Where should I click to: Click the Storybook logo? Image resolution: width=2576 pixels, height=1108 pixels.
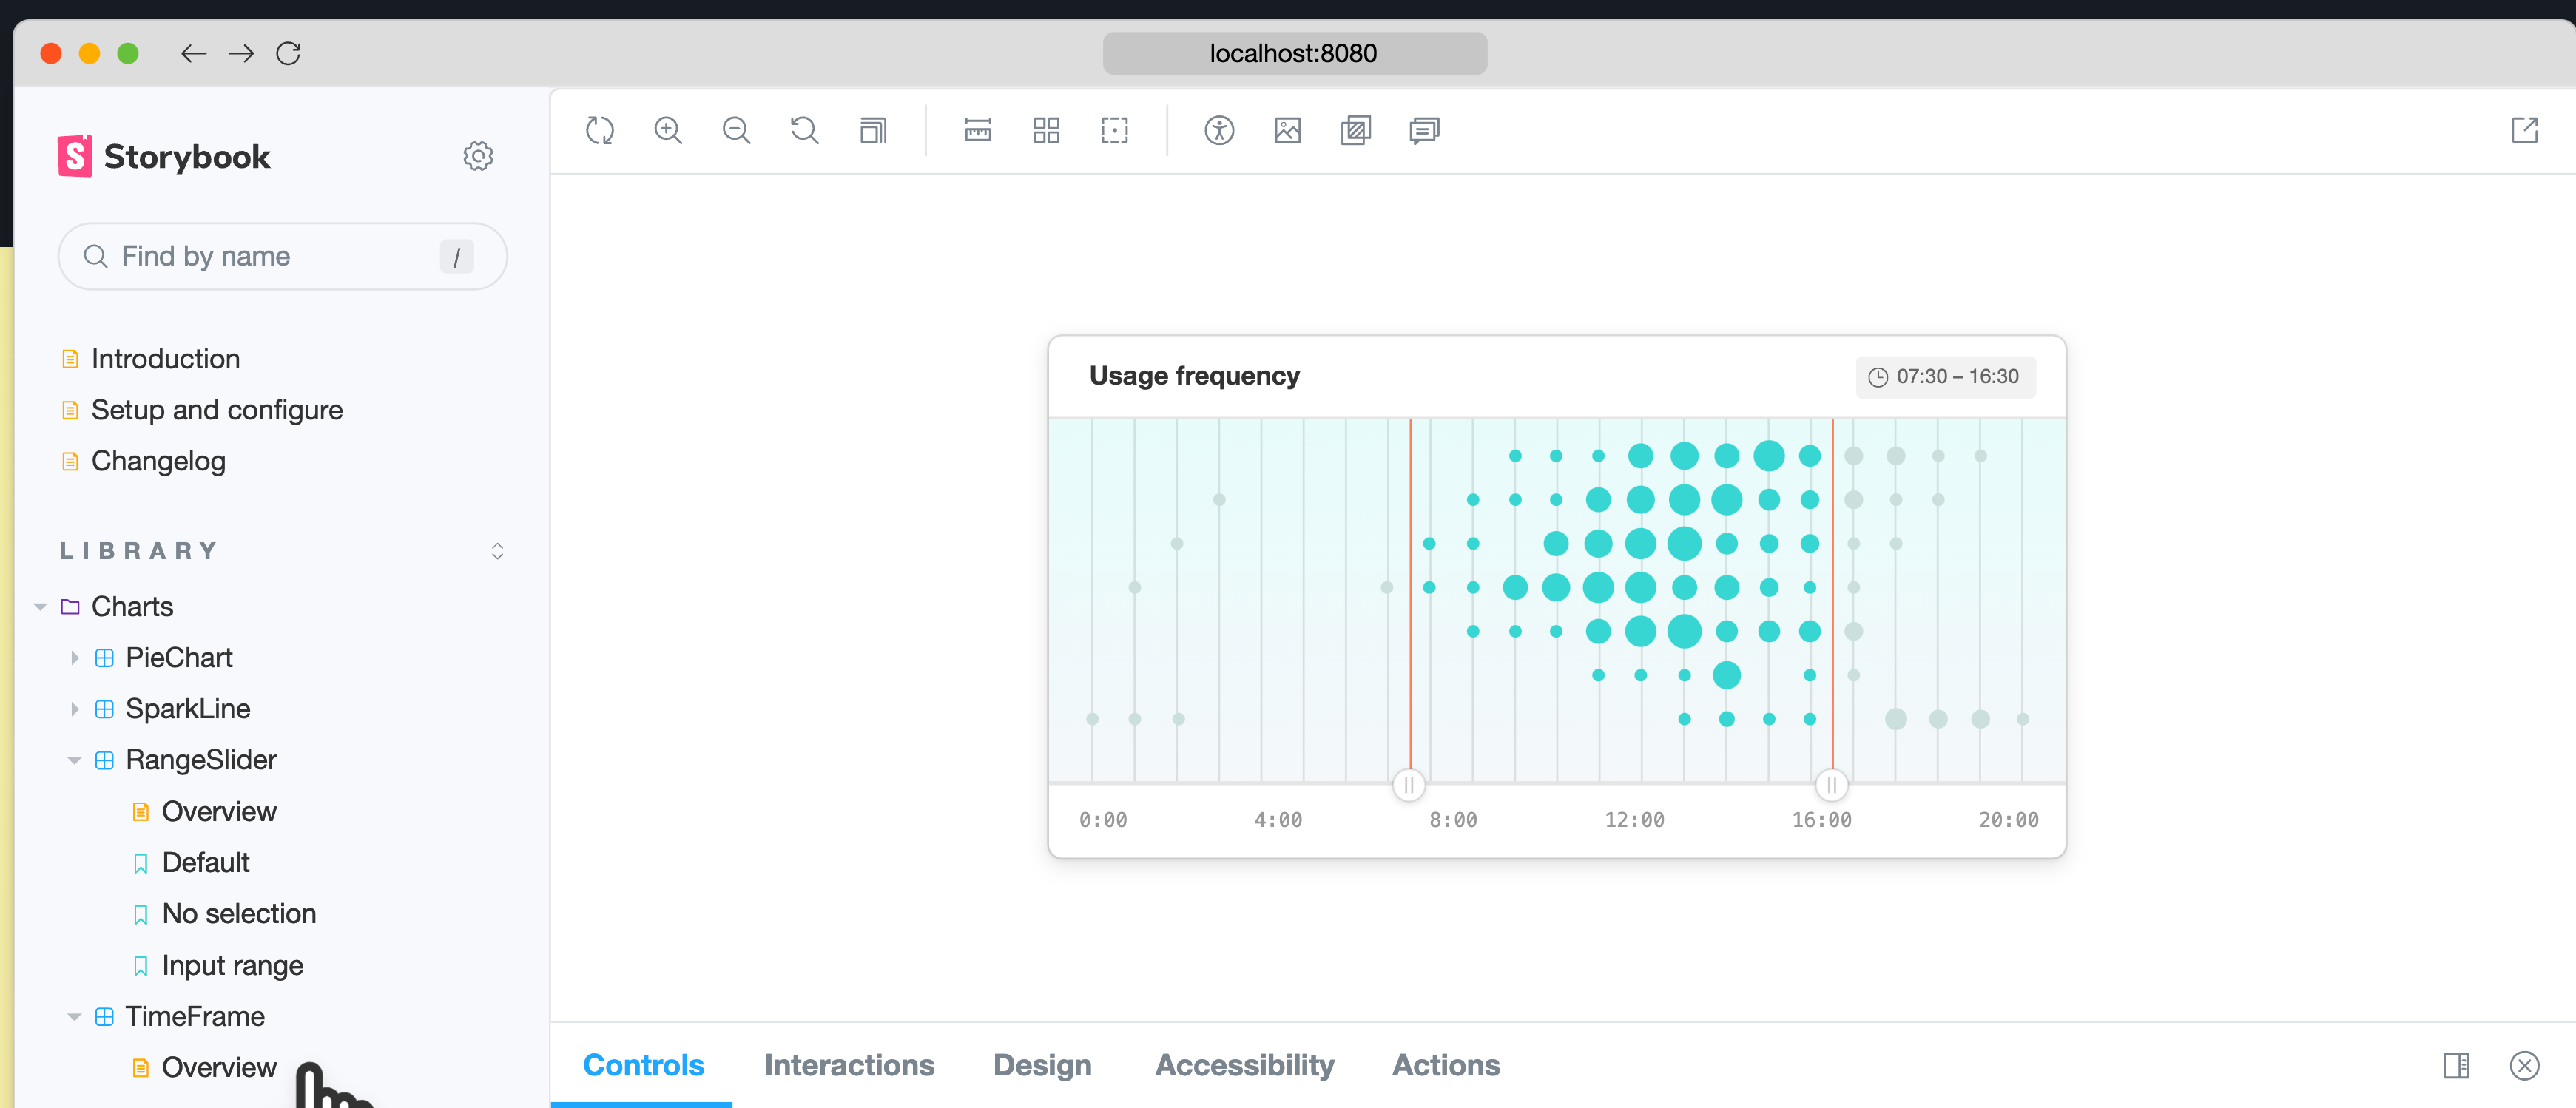point(164,156)
